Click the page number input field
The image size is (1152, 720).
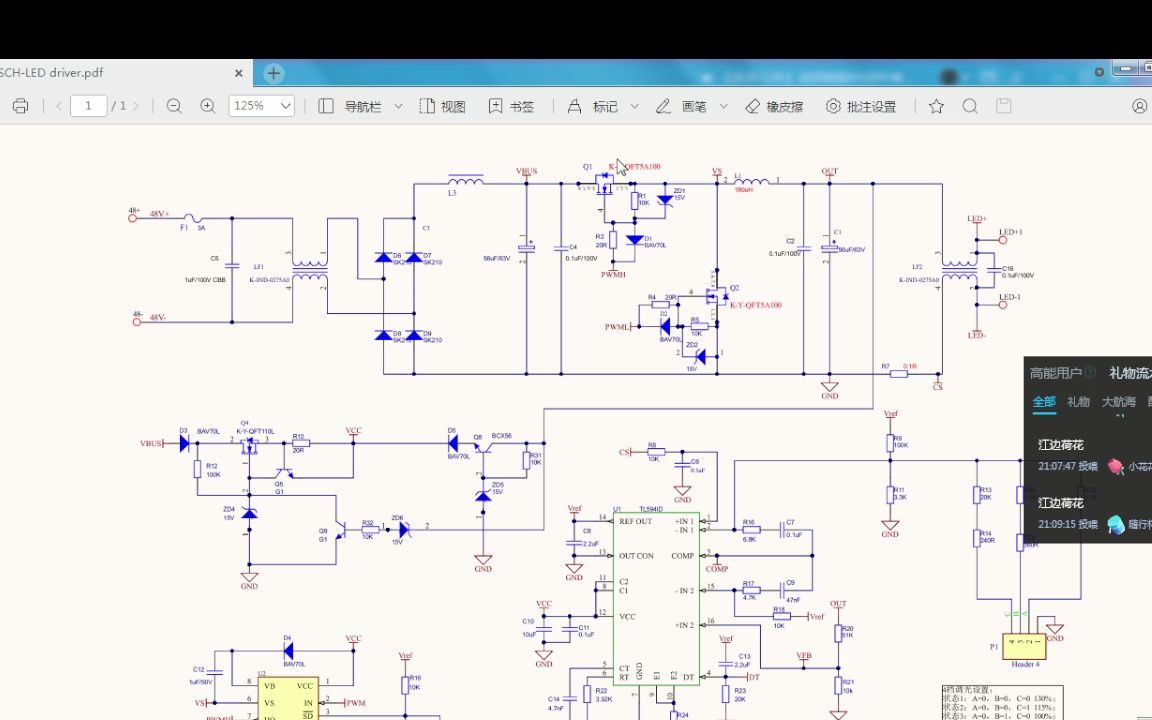click(x=89, y=106)
